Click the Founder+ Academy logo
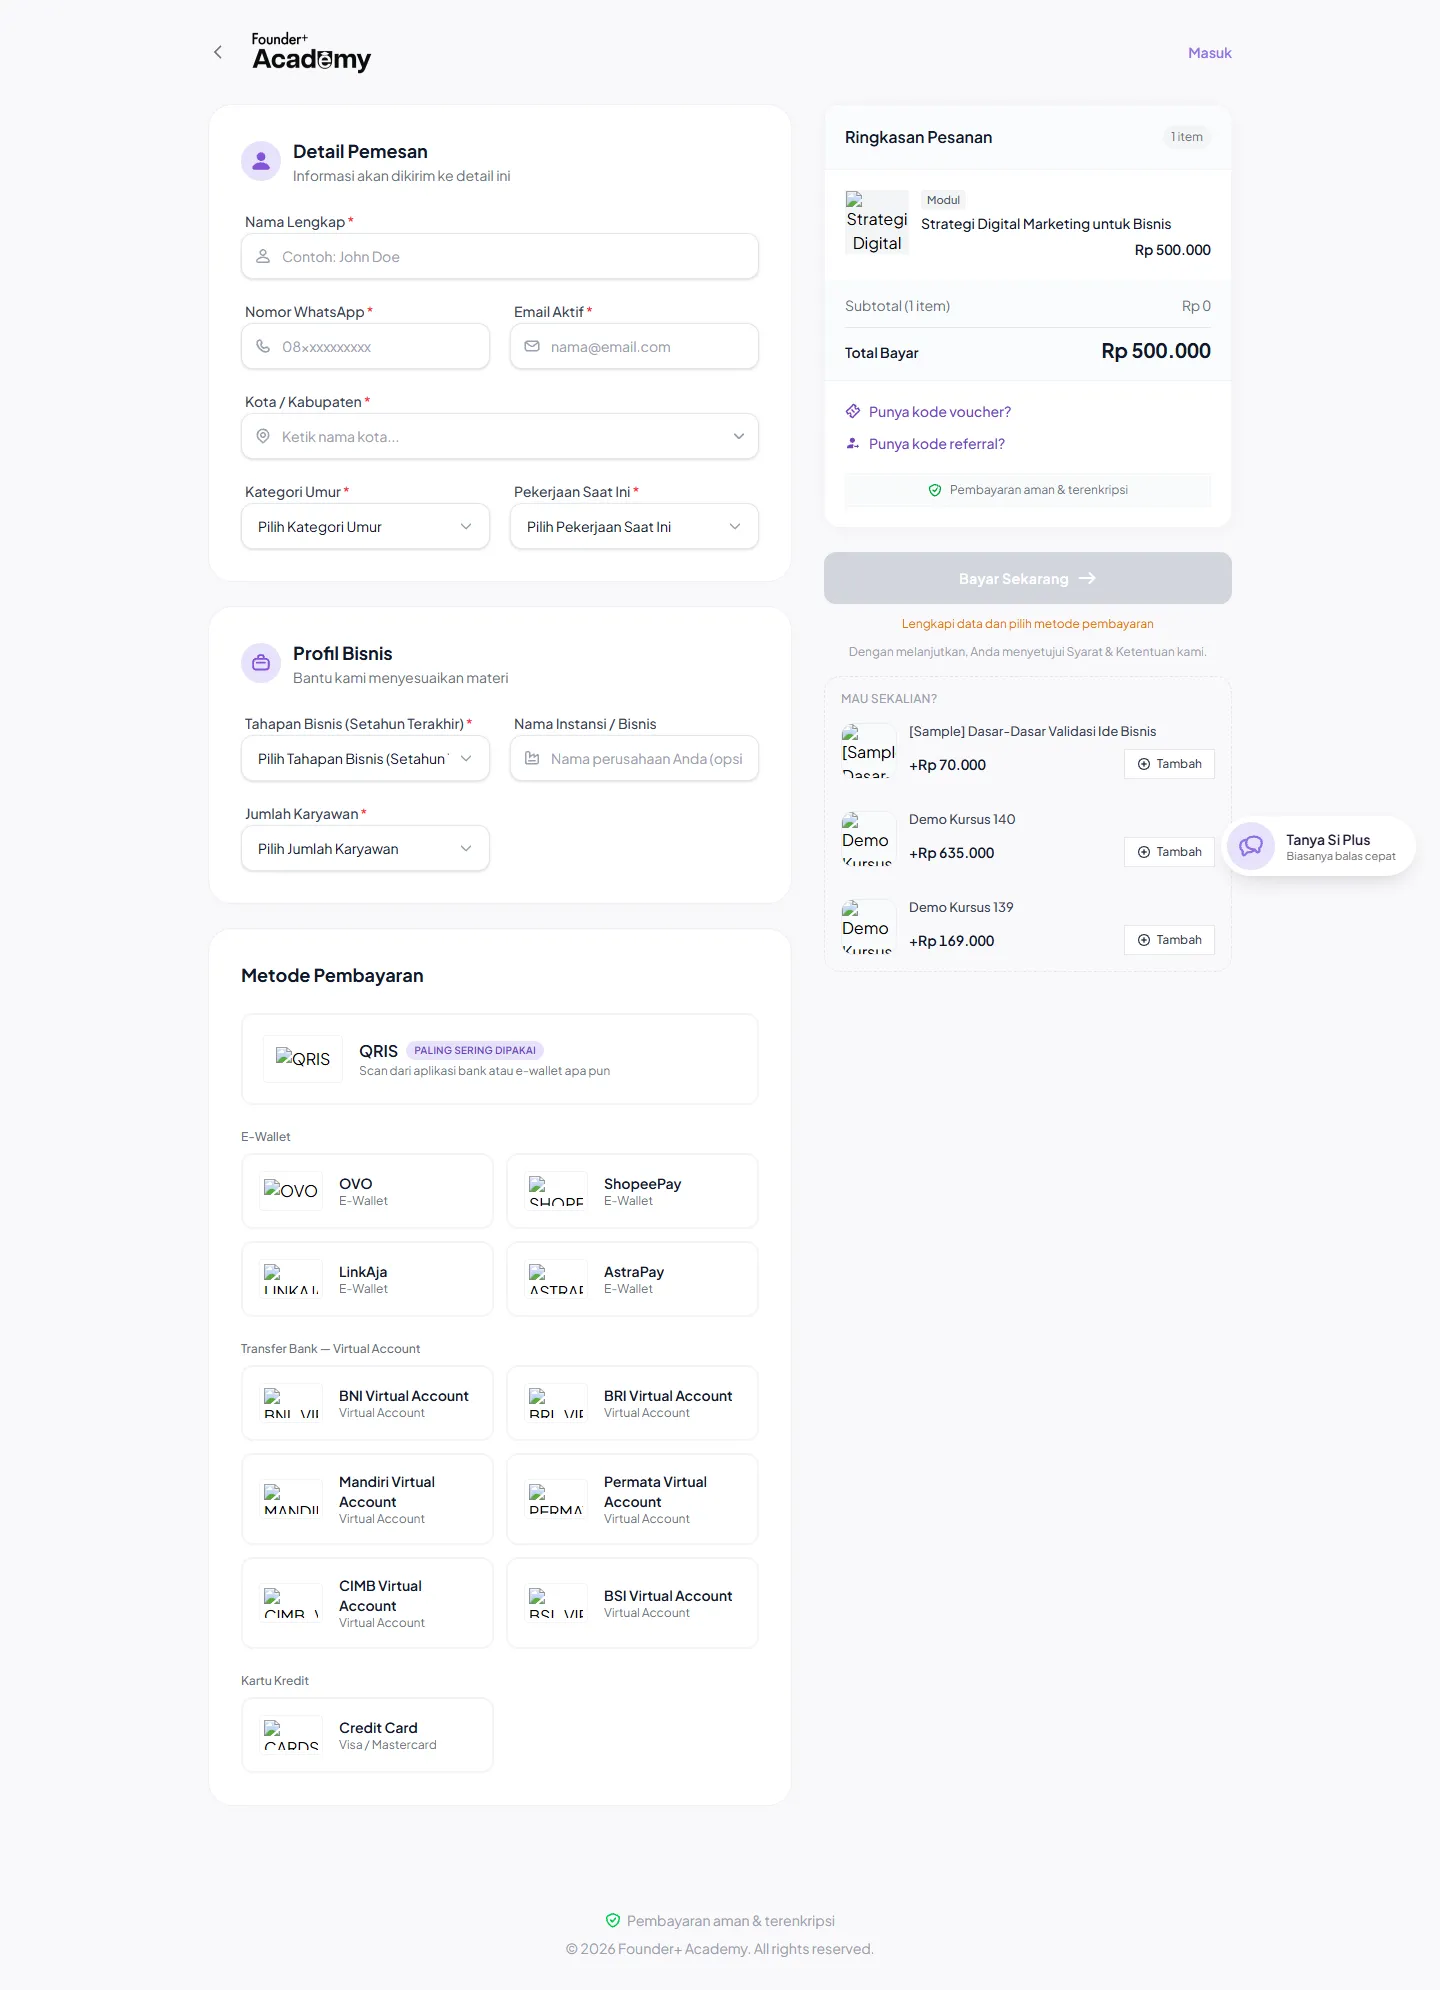 [x=311, y=52]
